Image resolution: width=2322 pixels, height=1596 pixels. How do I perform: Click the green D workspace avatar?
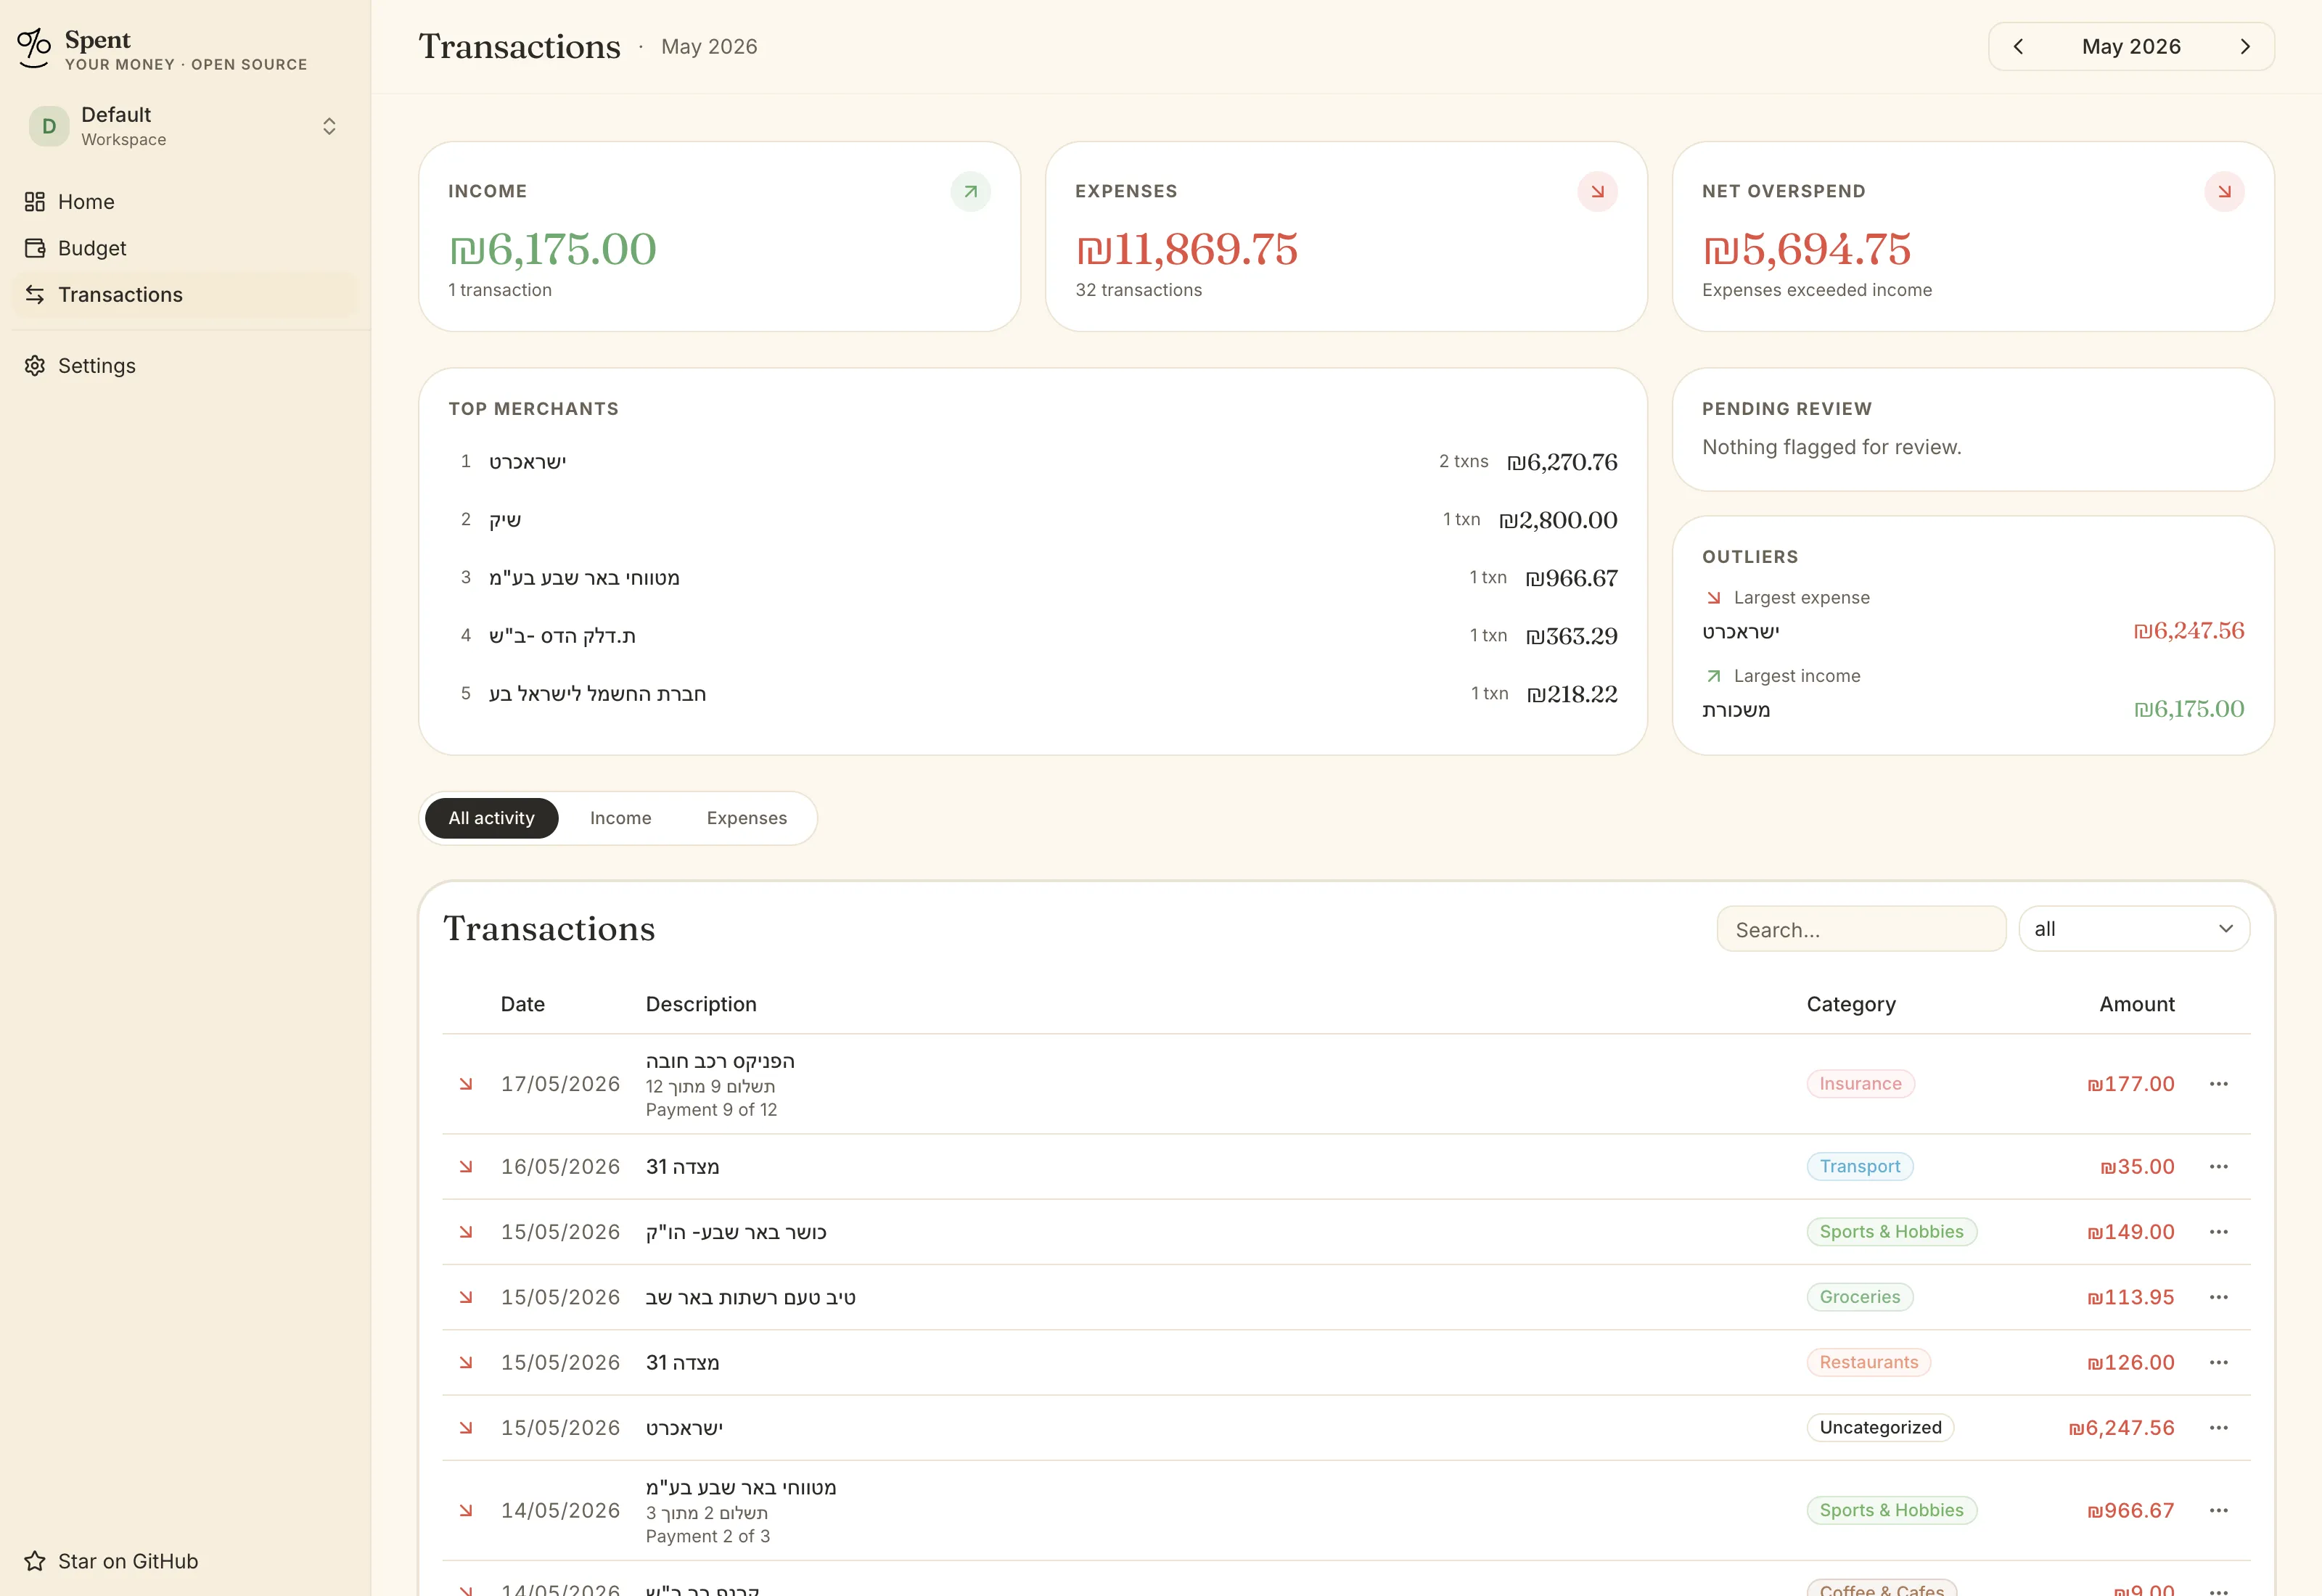(49, 127)
